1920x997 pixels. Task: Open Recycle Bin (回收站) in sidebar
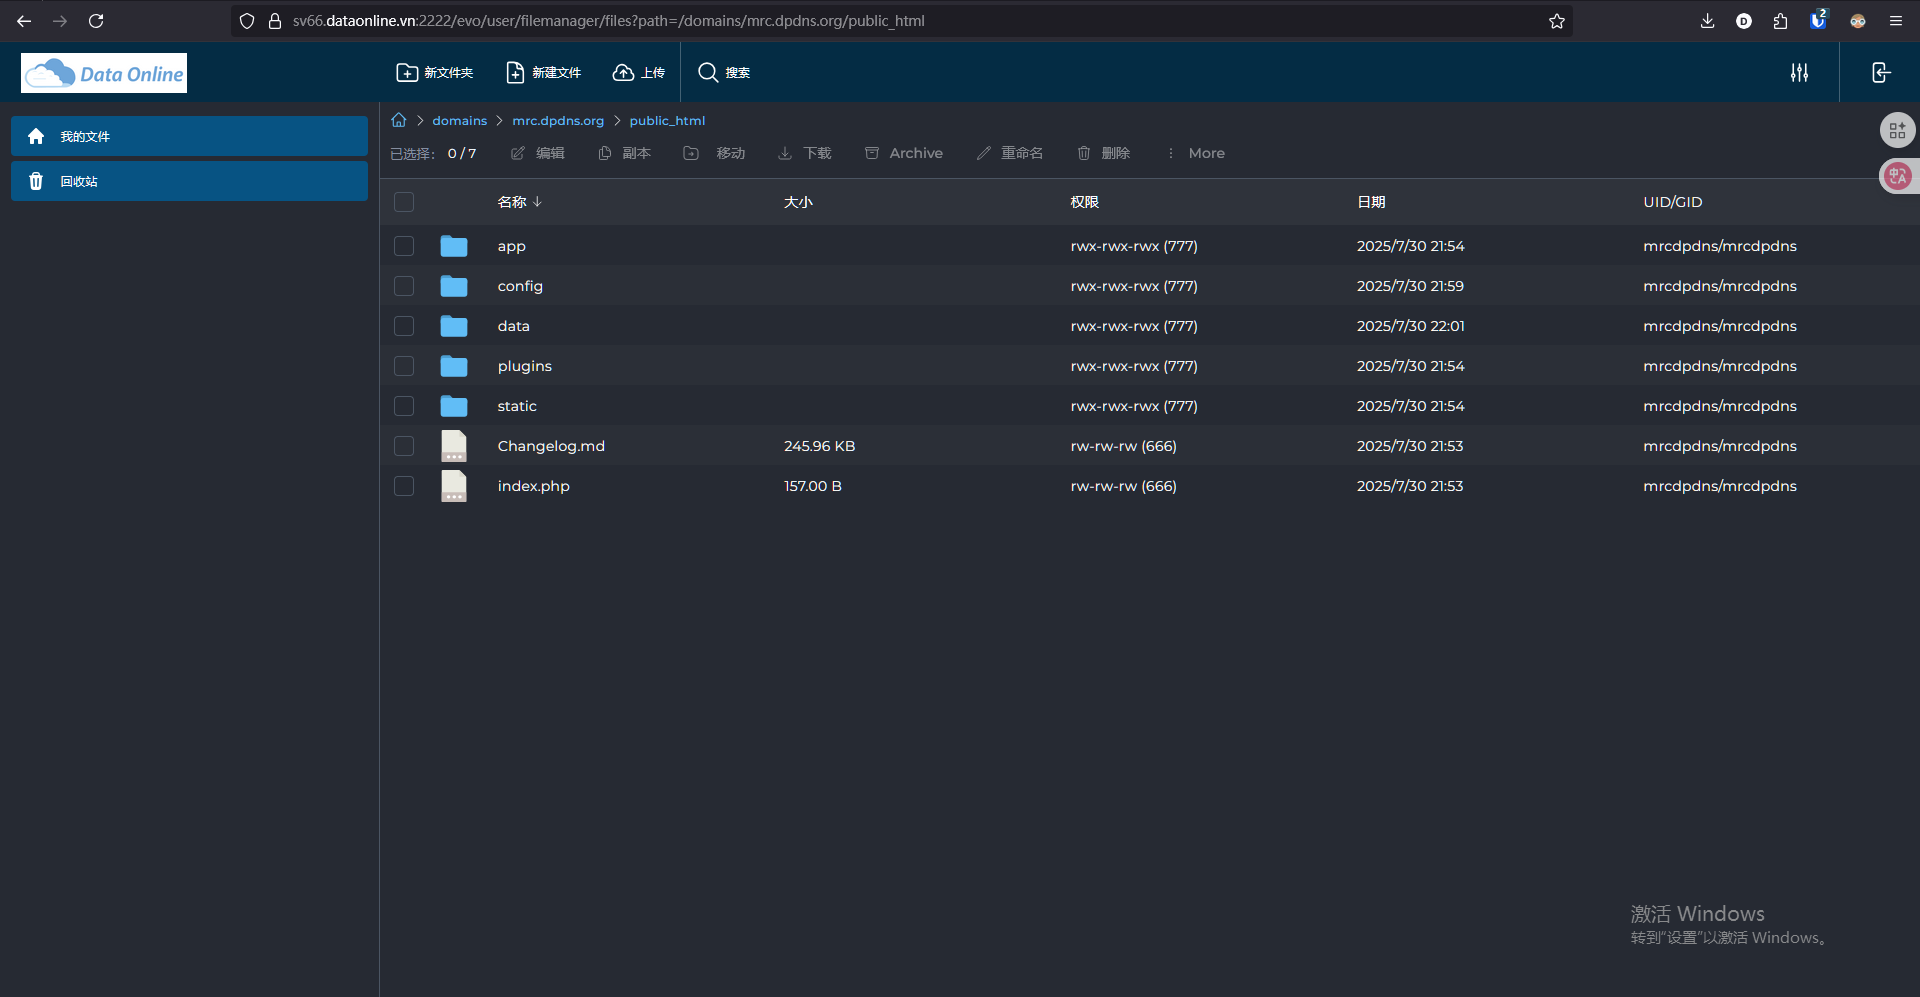tap(189, 181)
